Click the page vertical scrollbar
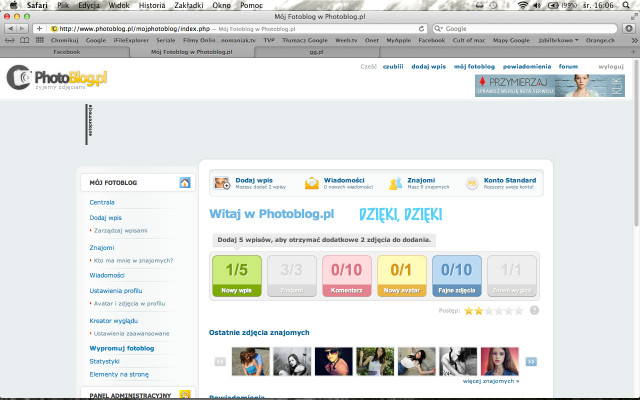Screen dimensions: 640x400 coord(636,143)
